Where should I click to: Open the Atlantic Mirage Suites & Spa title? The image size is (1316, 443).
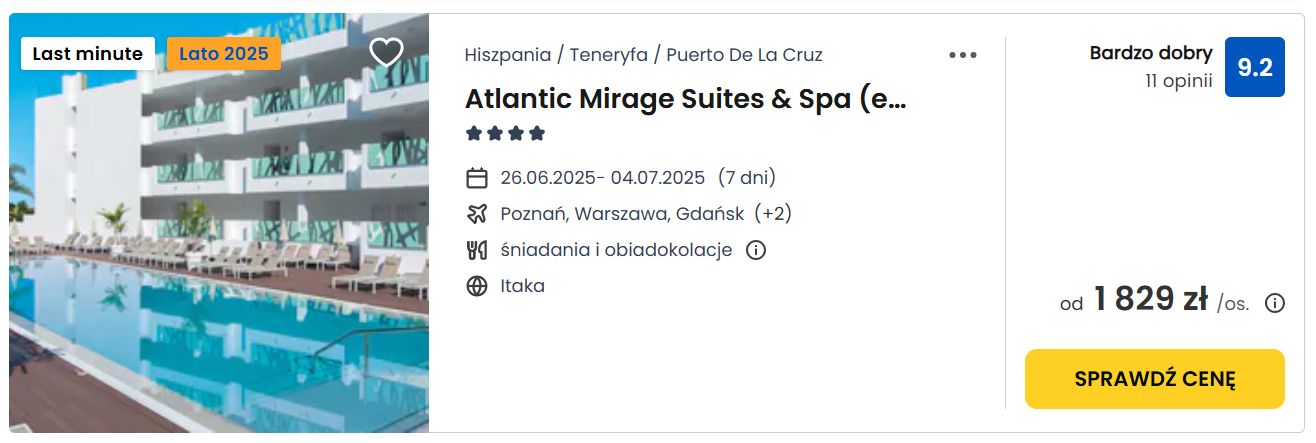(686, 99)
